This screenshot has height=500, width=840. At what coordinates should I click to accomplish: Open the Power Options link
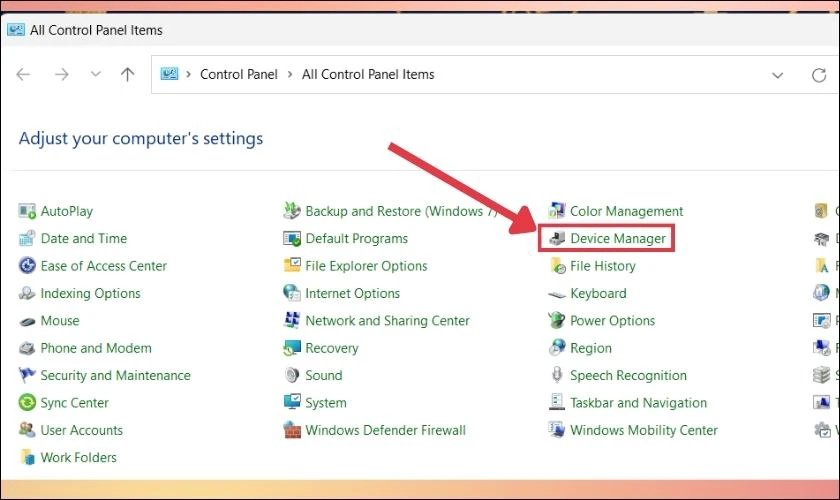(x=612, y=320)
